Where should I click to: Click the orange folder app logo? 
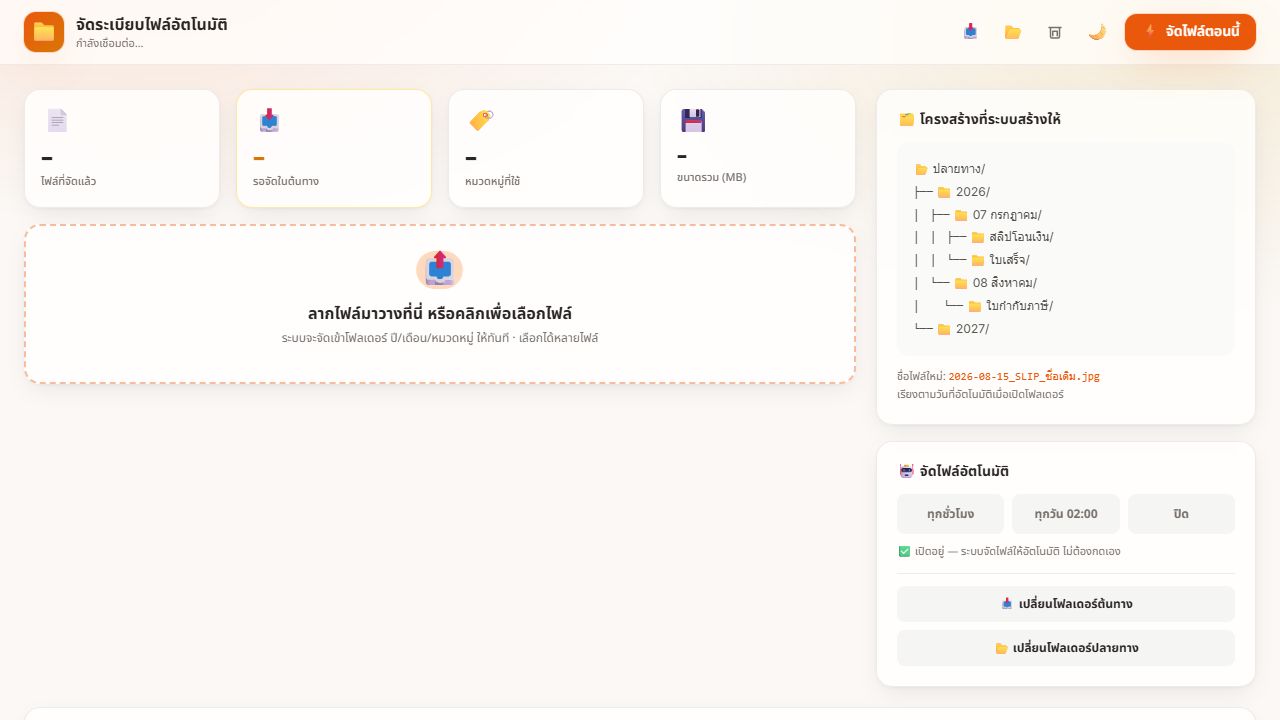coord(44,32)
